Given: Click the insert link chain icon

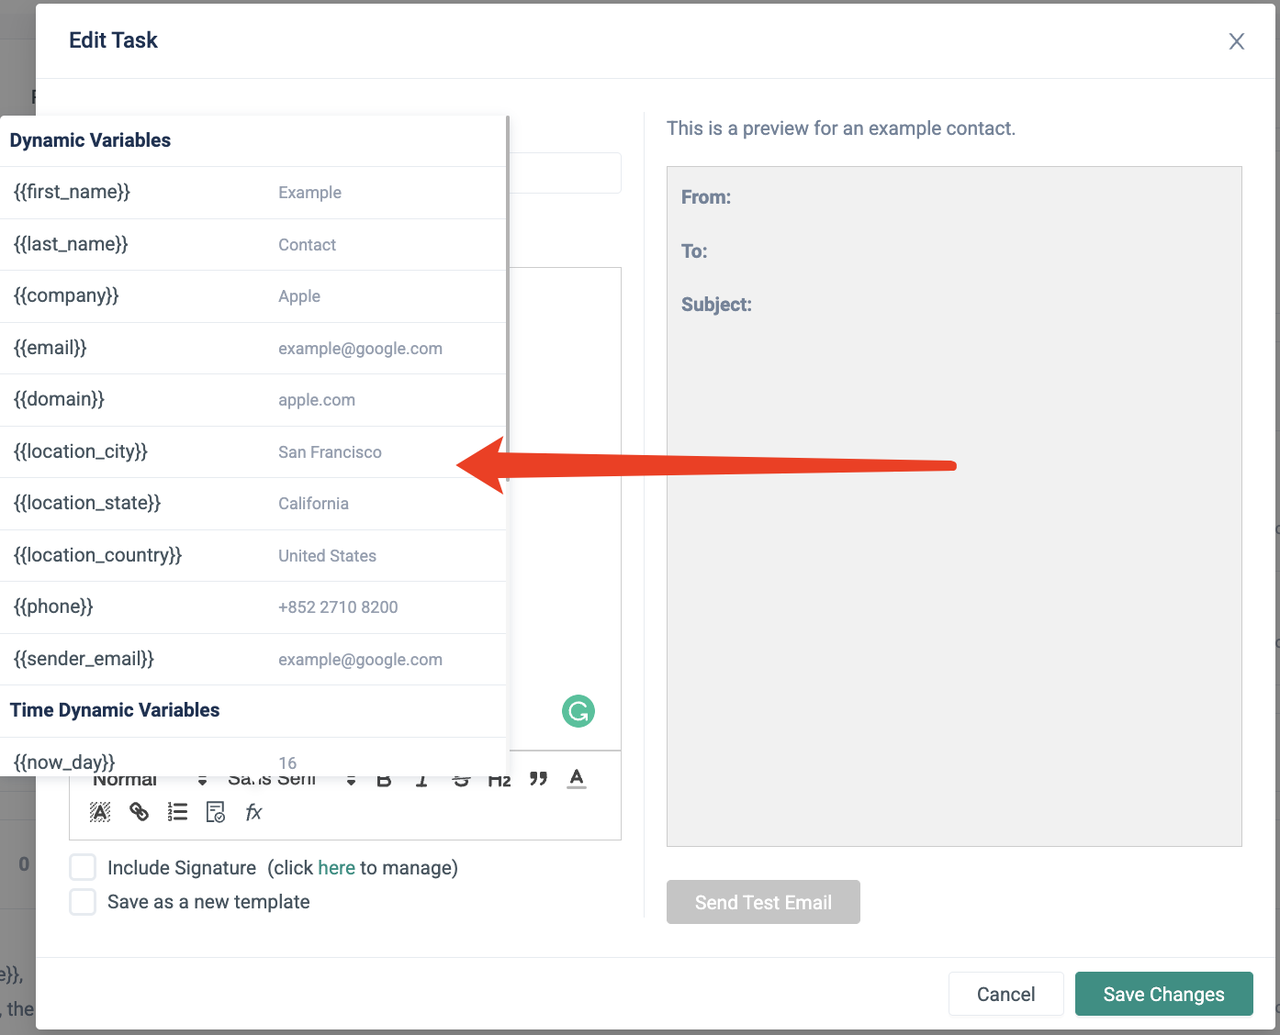Looking at the screenshot, I should point(139,812).
